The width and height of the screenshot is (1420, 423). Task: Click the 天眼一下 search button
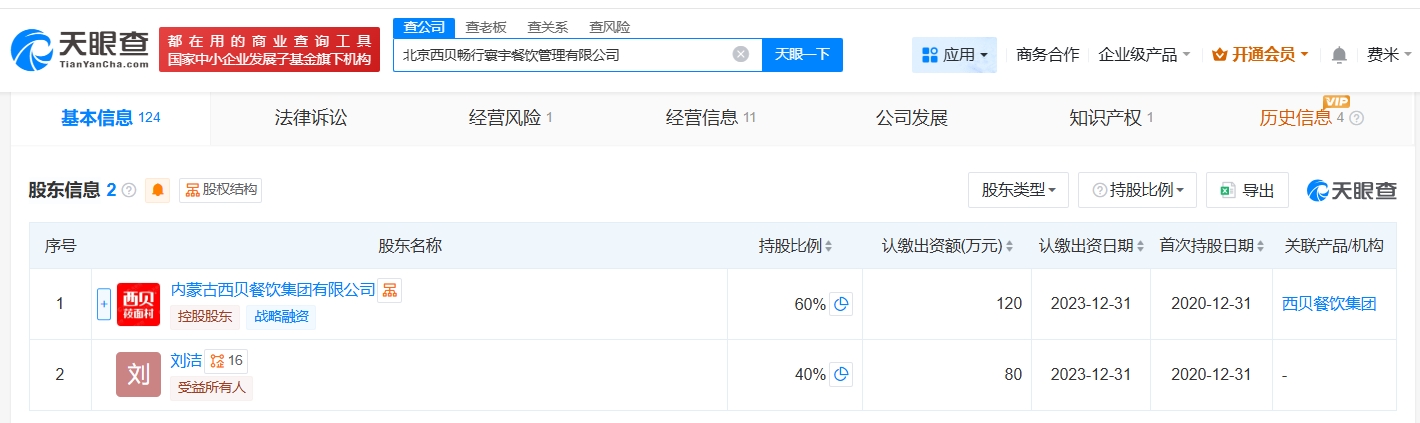click(x=802, y=55)
